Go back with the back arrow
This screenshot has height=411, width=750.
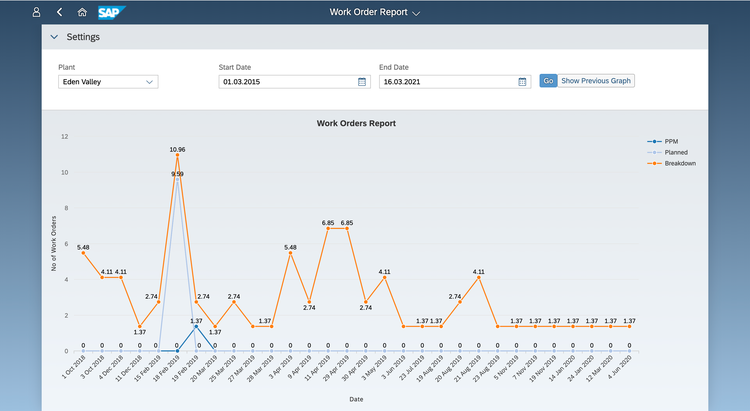point(59,12)
